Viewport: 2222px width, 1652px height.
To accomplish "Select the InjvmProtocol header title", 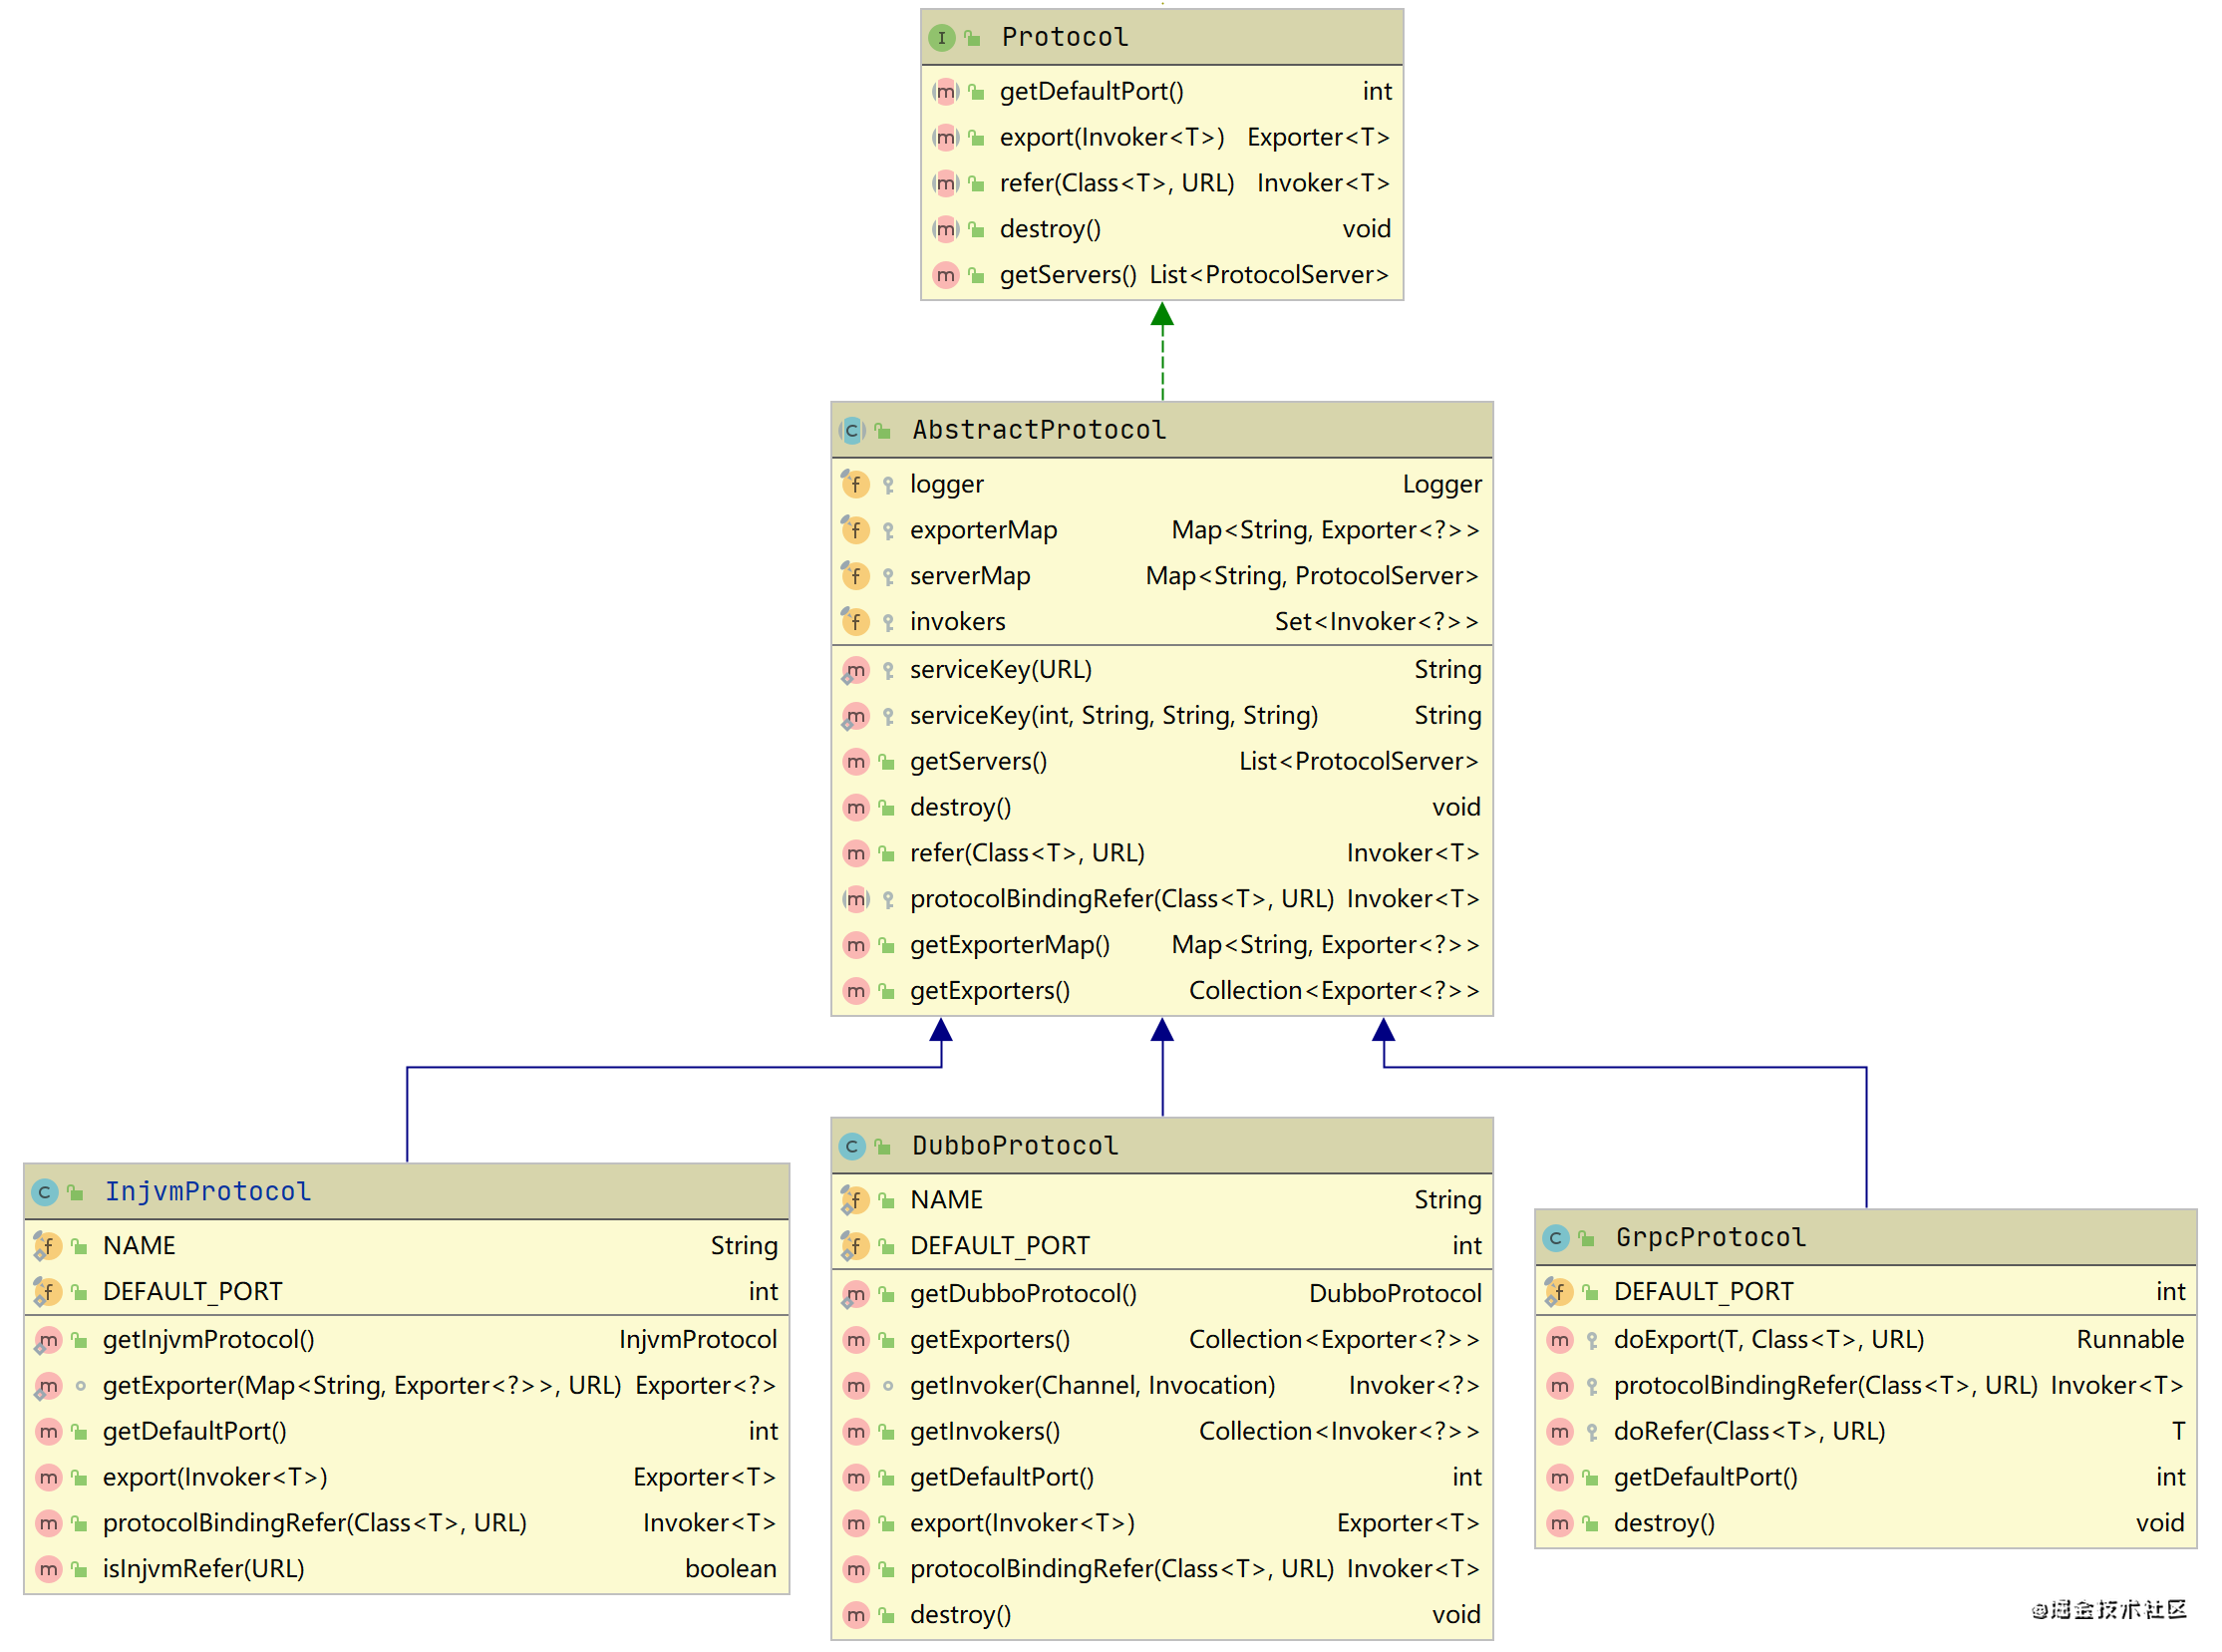I will (208, 1192).
